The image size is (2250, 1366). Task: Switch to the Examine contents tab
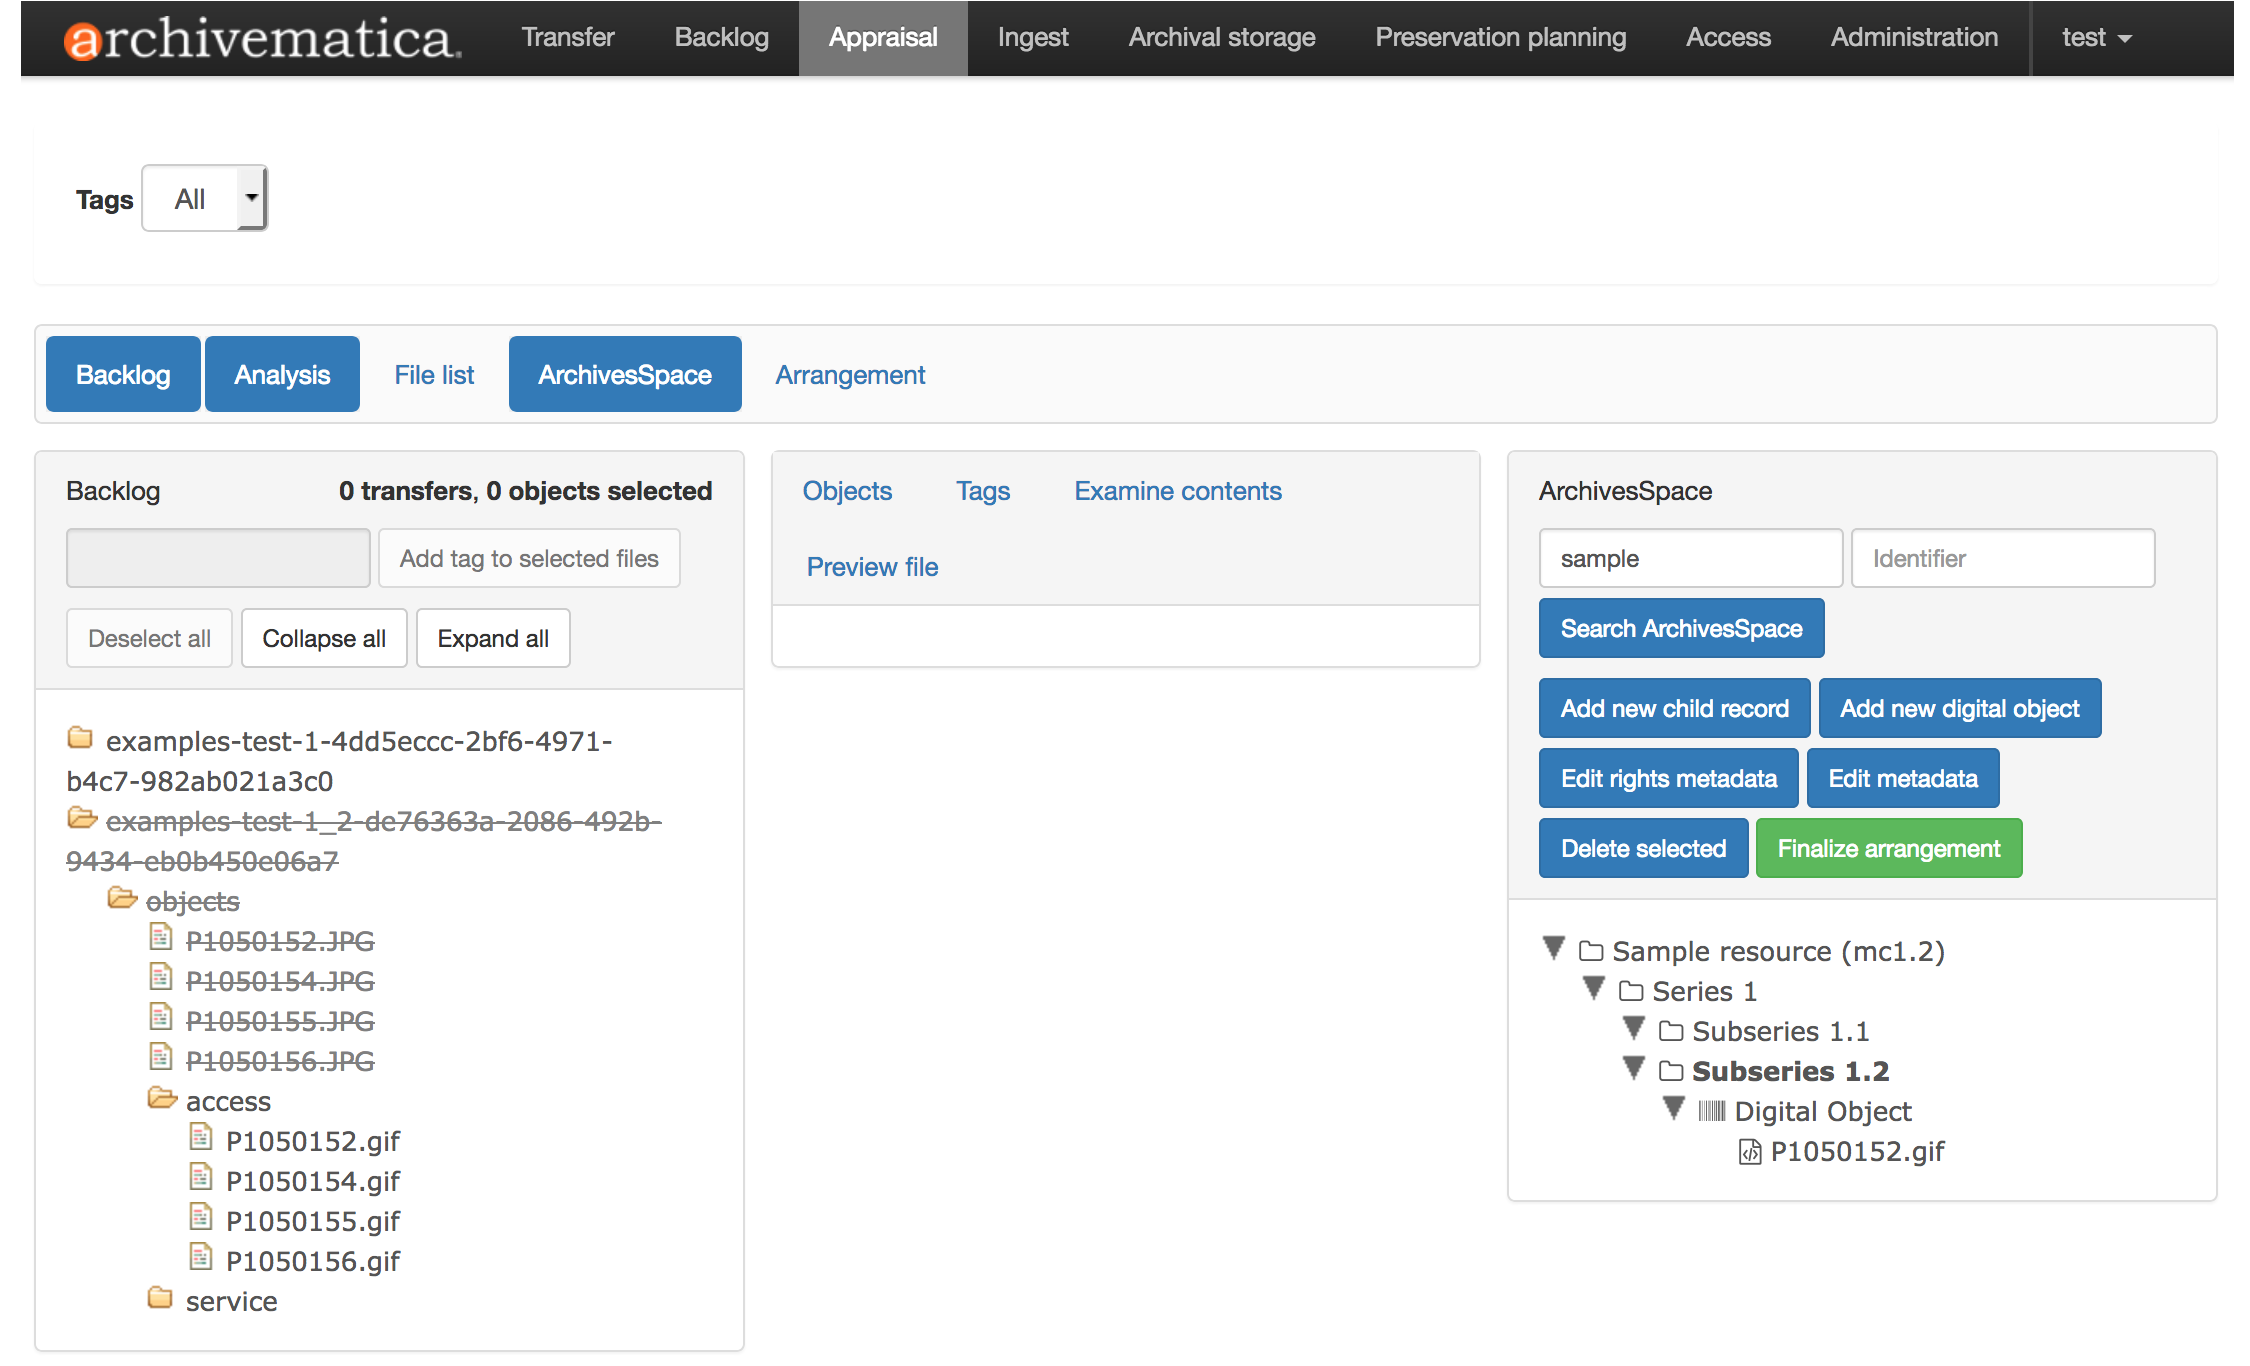pyautogui.click(x=1177, y=491)
